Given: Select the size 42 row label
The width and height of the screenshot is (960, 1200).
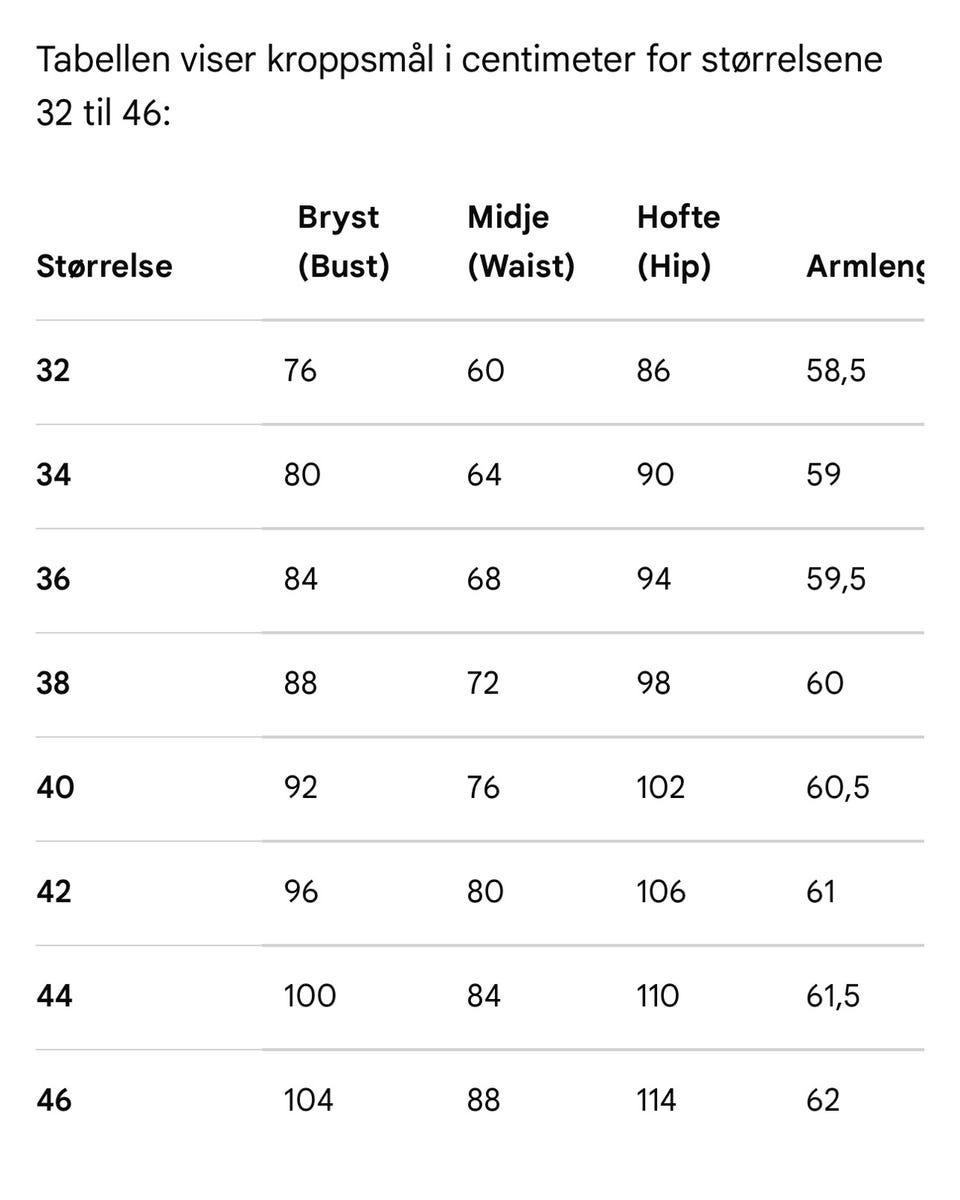Looking at the screenshot, I should pyautogui.click(x=54, y=891).
